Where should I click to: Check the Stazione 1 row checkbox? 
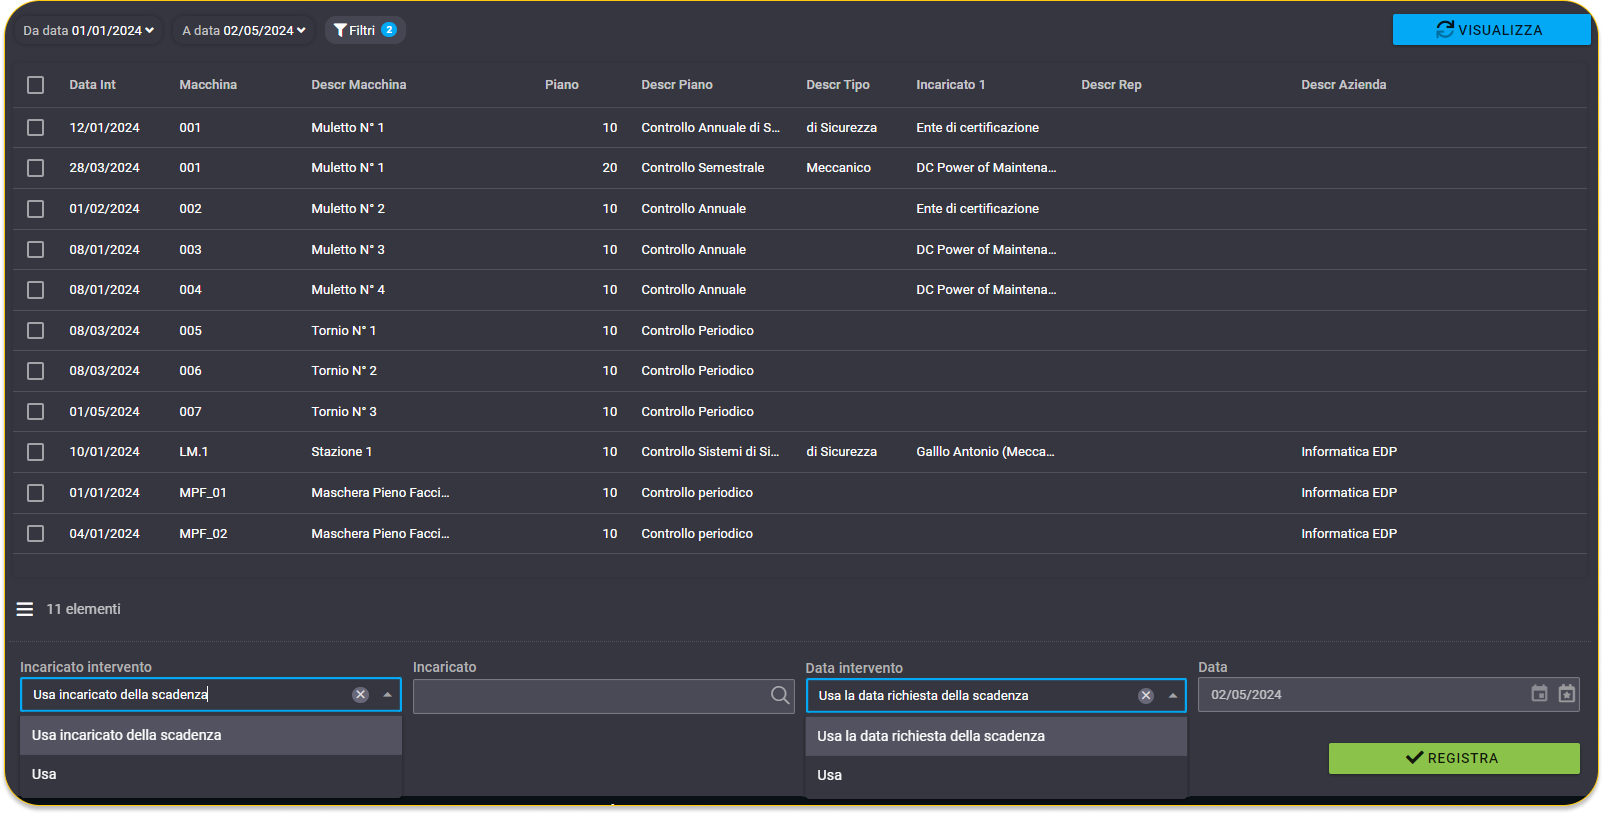coord(36,452)
